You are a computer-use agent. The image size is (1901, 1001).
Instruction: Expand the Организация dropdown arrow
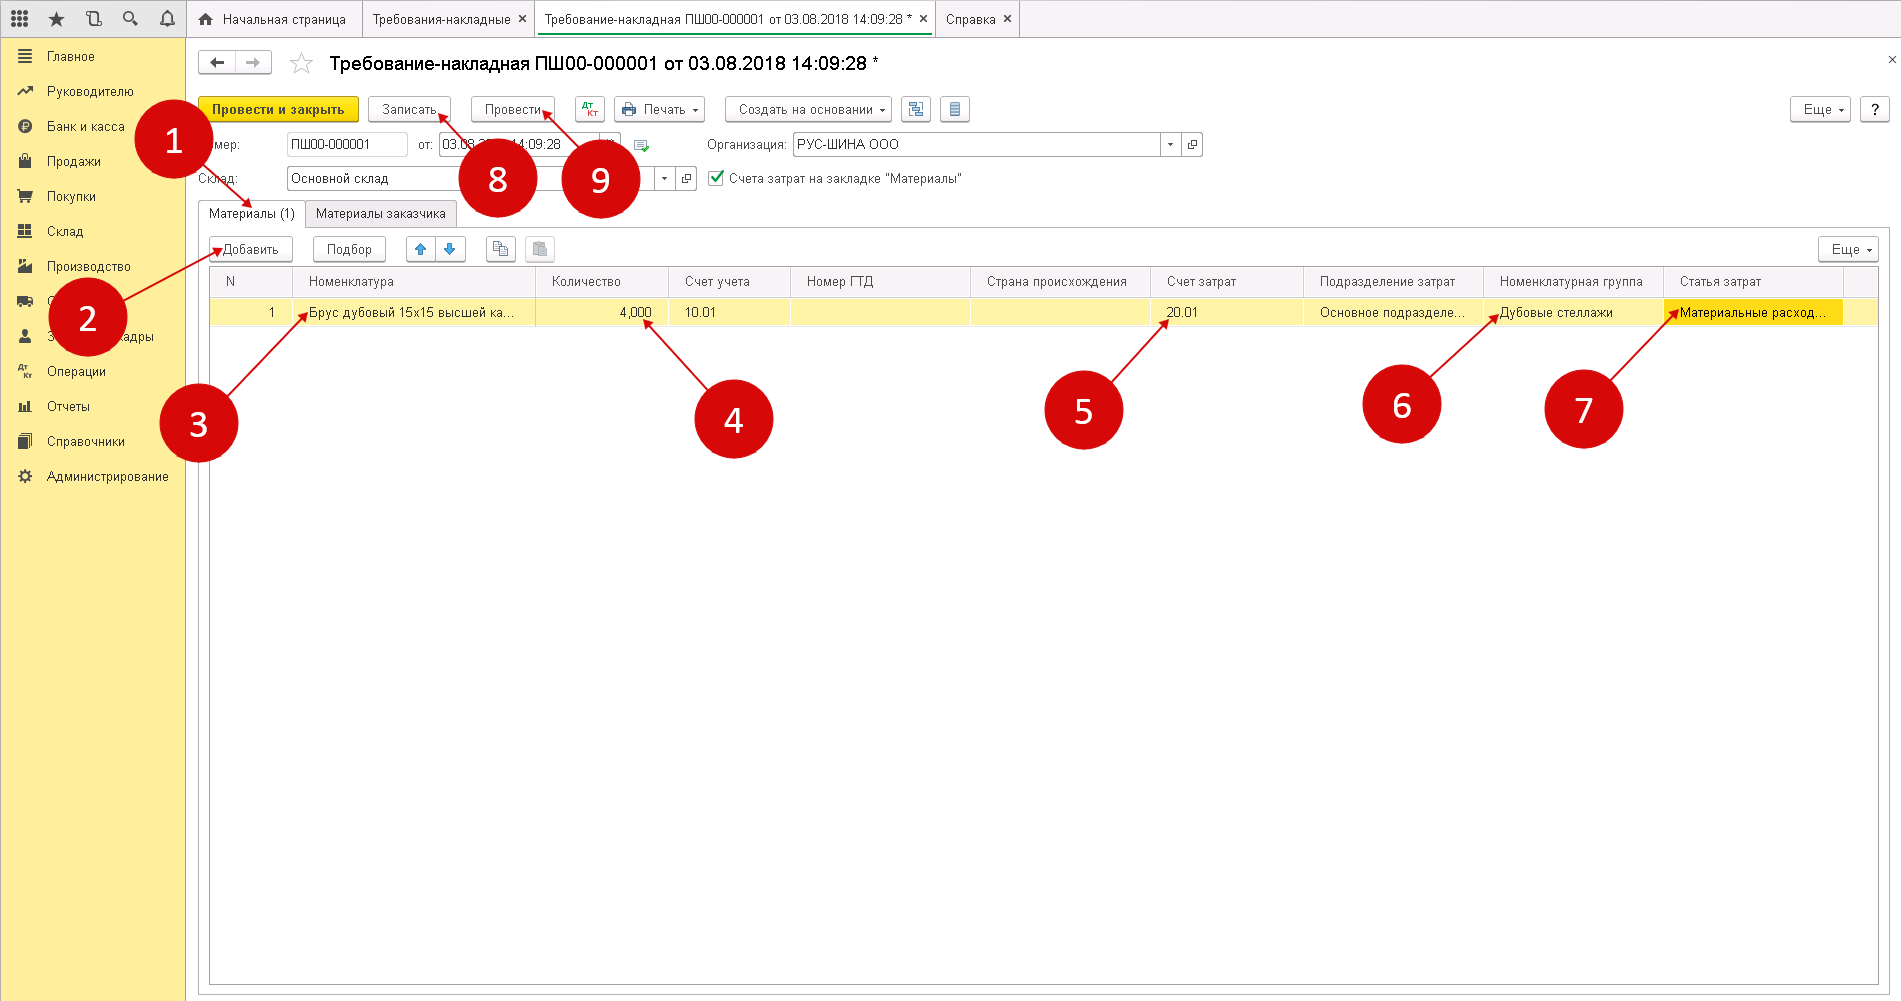pos(1170,145)
